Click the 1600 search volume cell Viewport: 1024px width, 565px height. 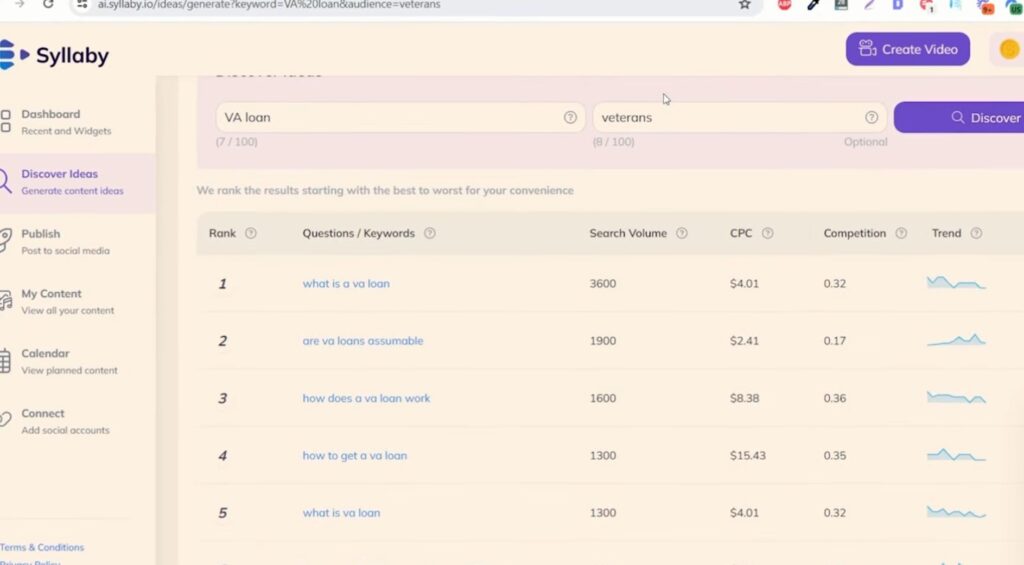[x=603, y=398]
